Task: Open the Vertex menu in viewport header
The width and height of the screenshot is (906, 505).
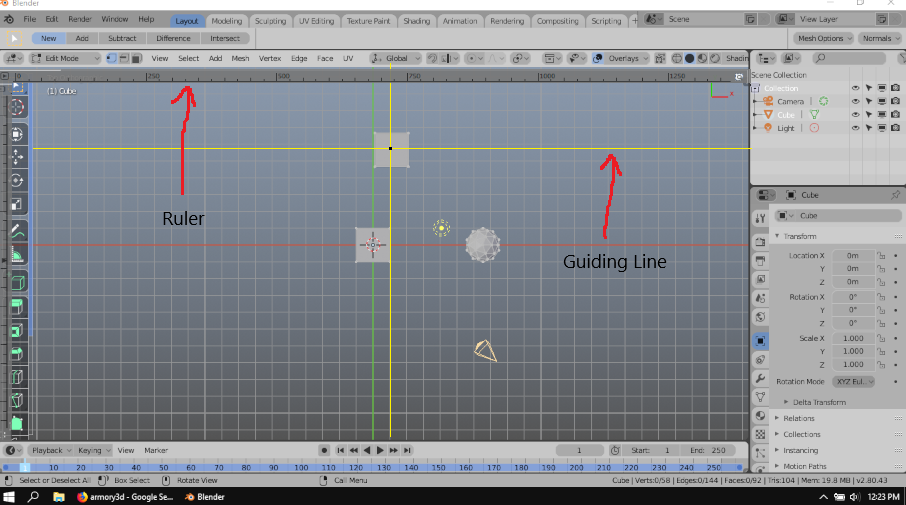Action: 270,58
